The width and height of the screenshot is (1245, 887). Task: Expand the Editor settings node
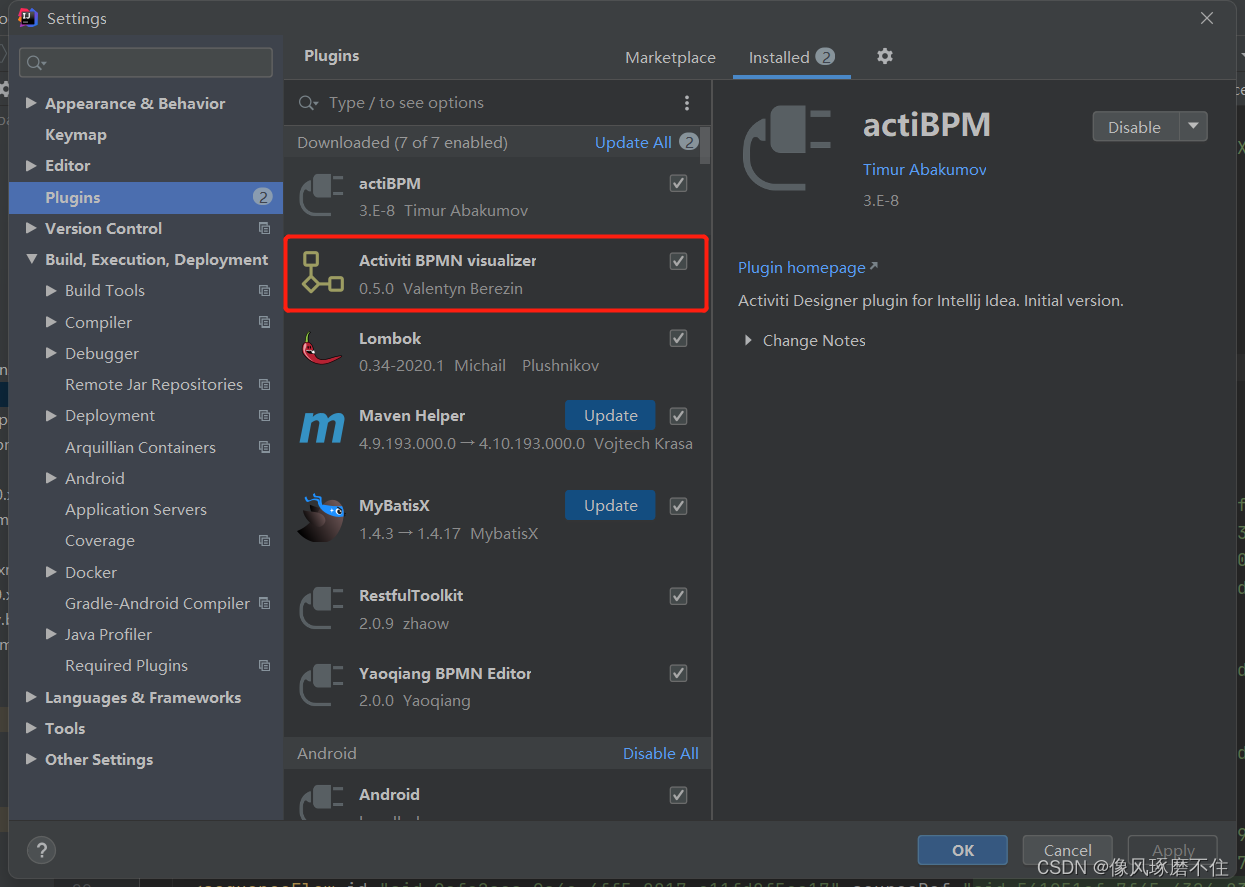point(31,165)
